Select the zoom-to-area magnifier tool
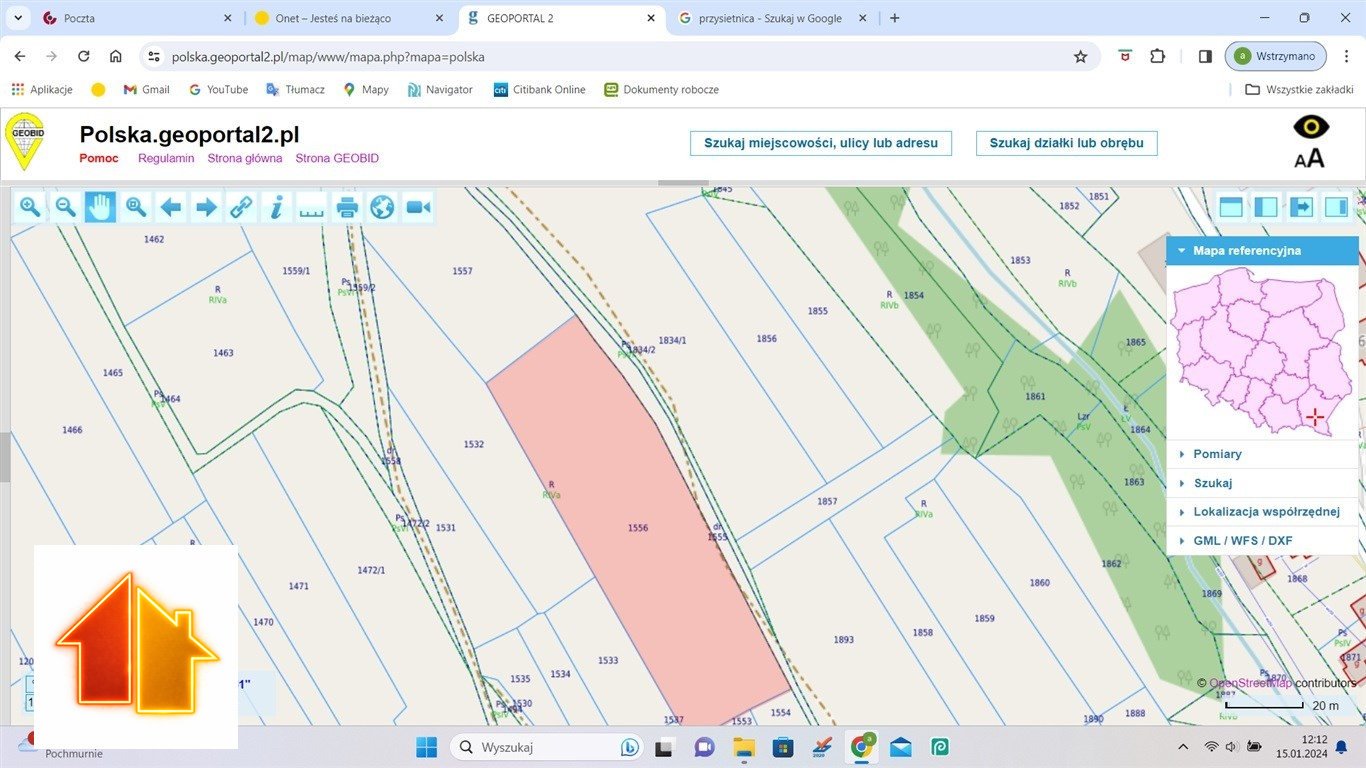Screen dimensions: 1366x768 coord(136,207)
